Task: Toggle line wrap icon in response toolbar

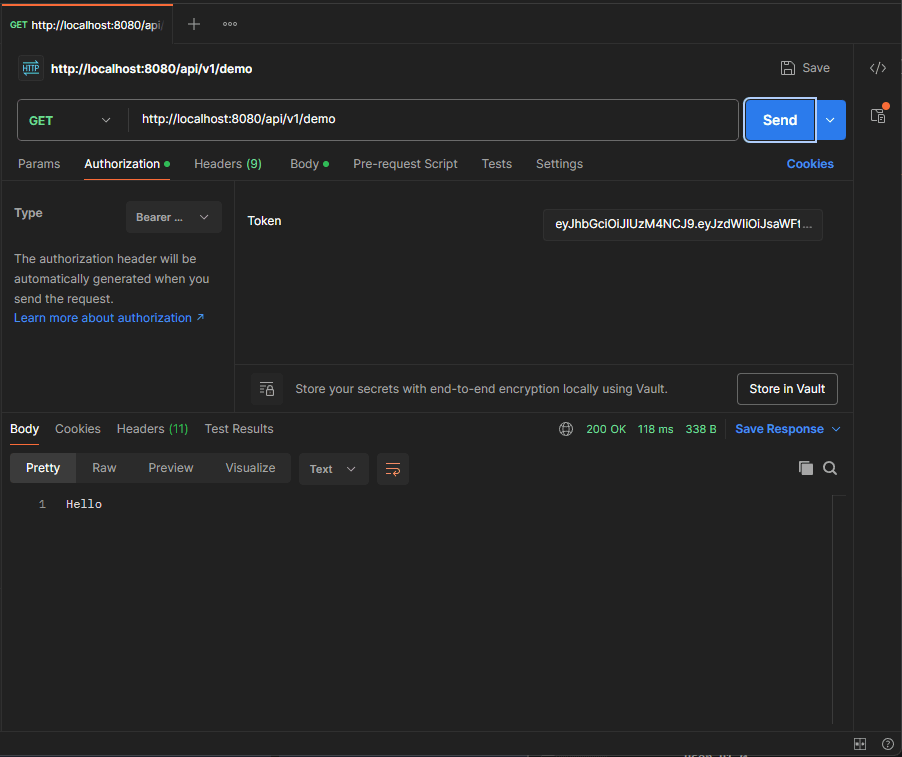Action: (x=393, y=469)
